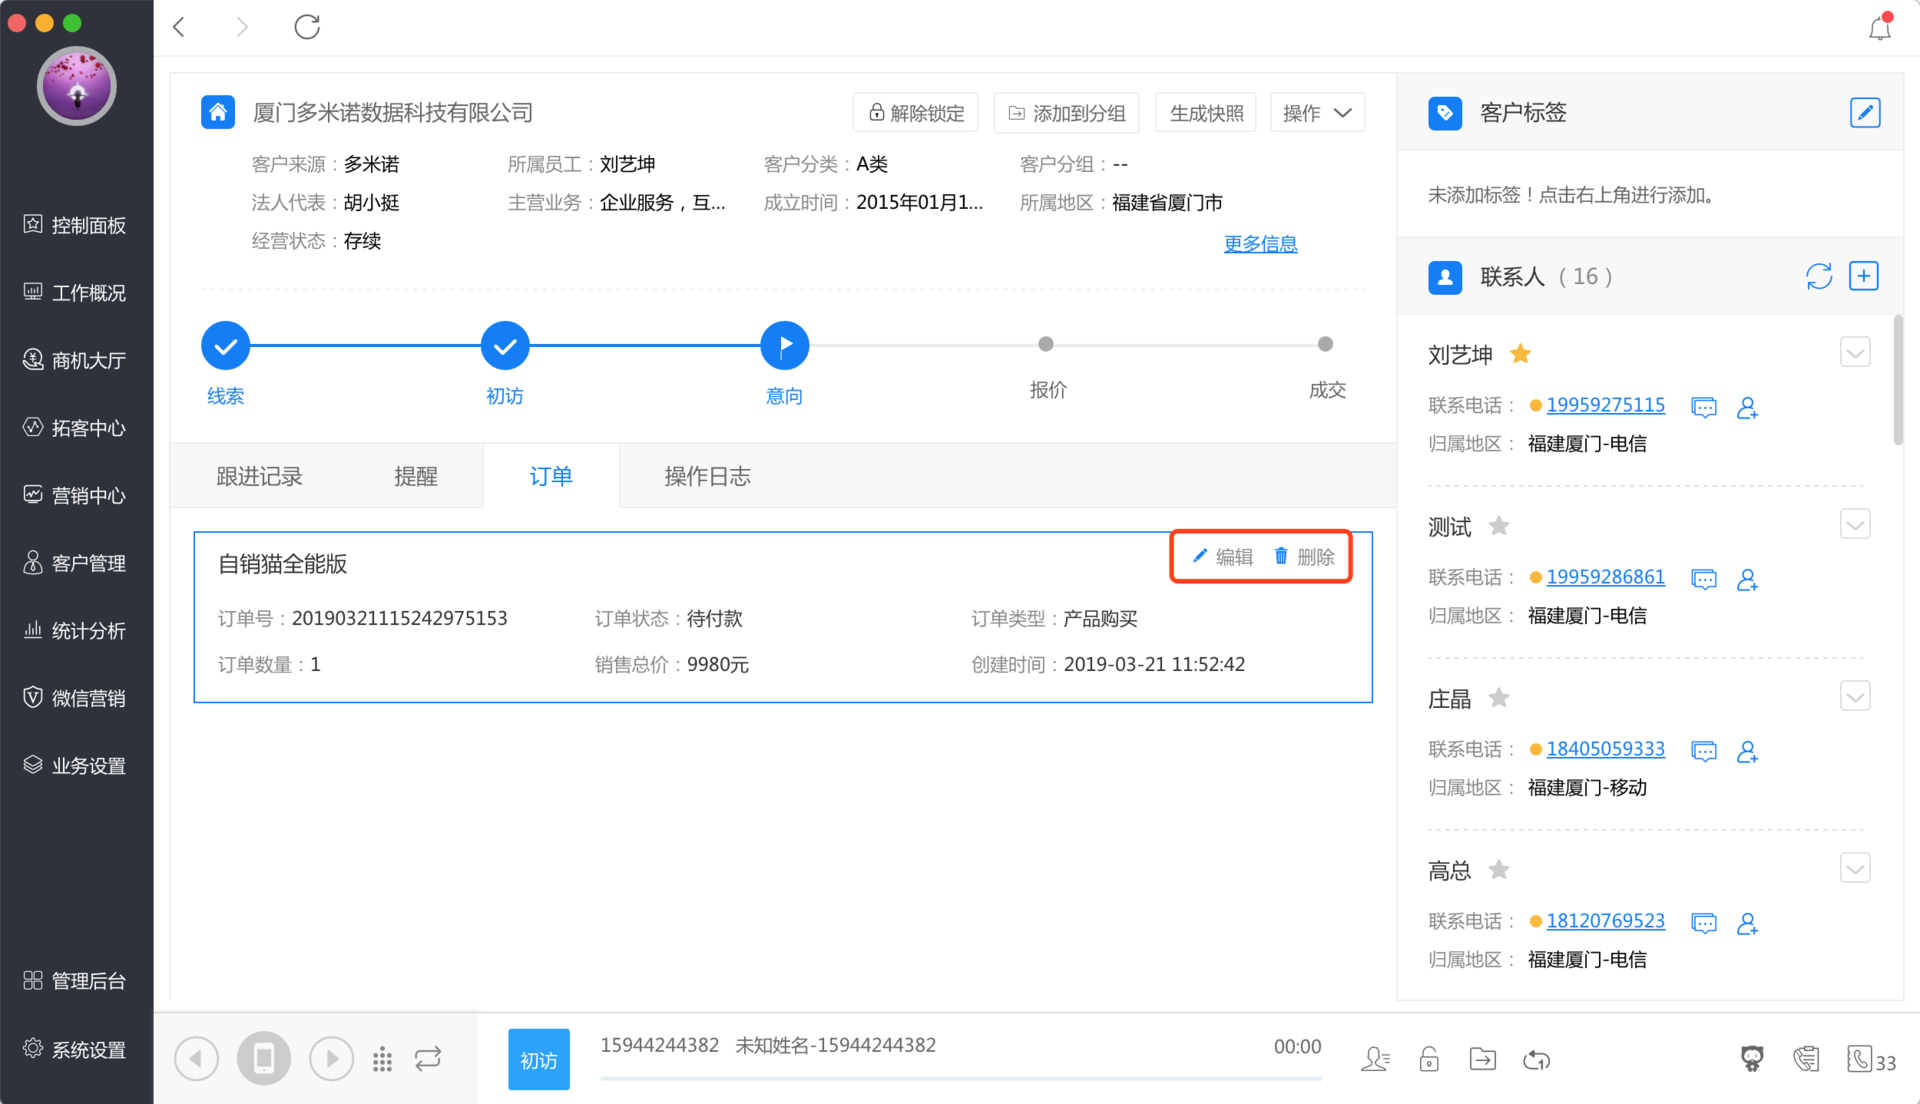The height and width of the screenshot is (1104, 1920).
Task: Add-contact person icon beside 19959275115
Action: pyautogui.click(x=1747, y=407)
